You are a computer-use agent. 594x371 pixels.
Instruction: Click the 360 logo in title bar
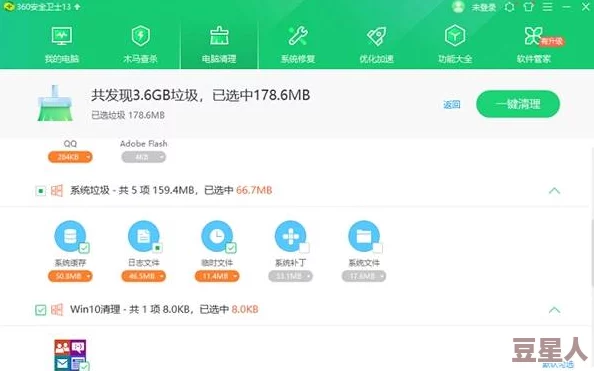tap(9, 7)
